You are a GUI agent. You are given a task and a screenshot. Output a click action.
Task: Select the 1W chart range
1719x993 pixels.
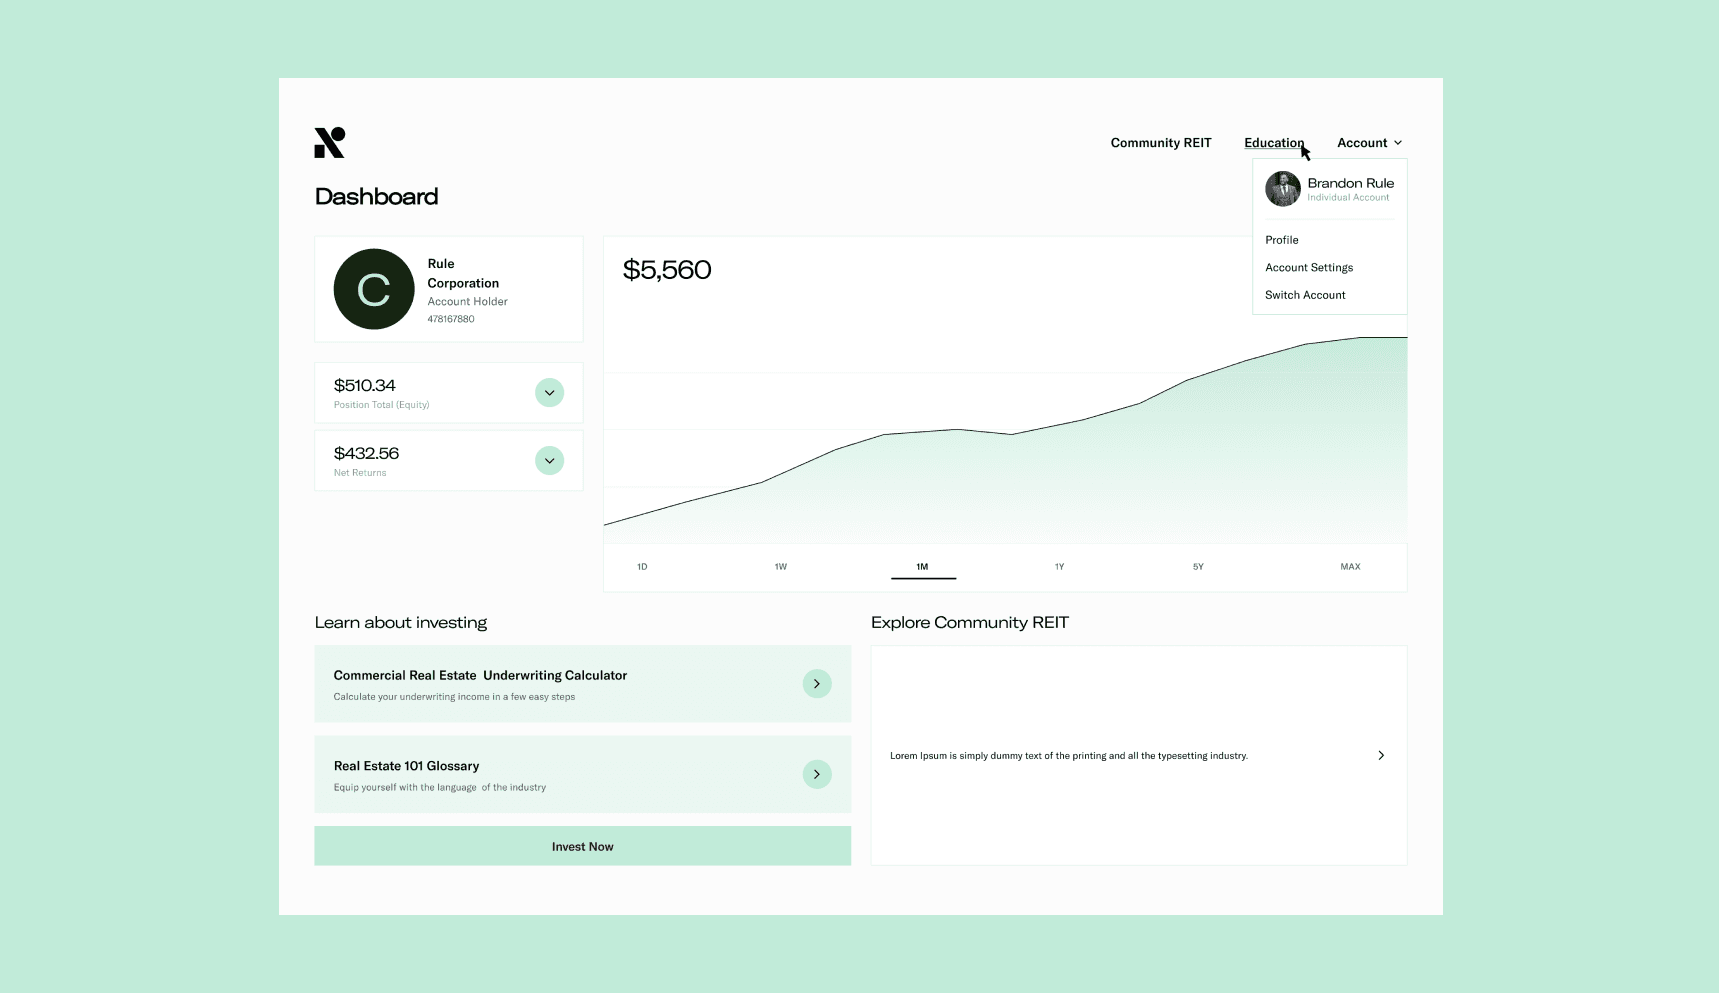(781, 567)
